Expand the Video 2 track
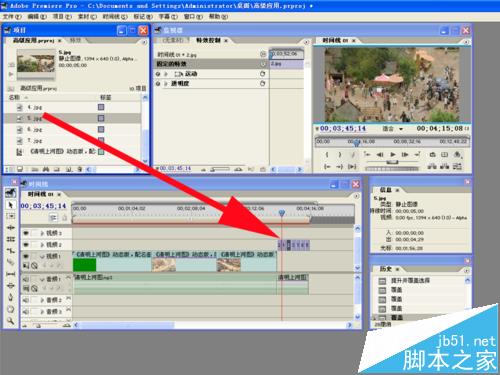 42,245
